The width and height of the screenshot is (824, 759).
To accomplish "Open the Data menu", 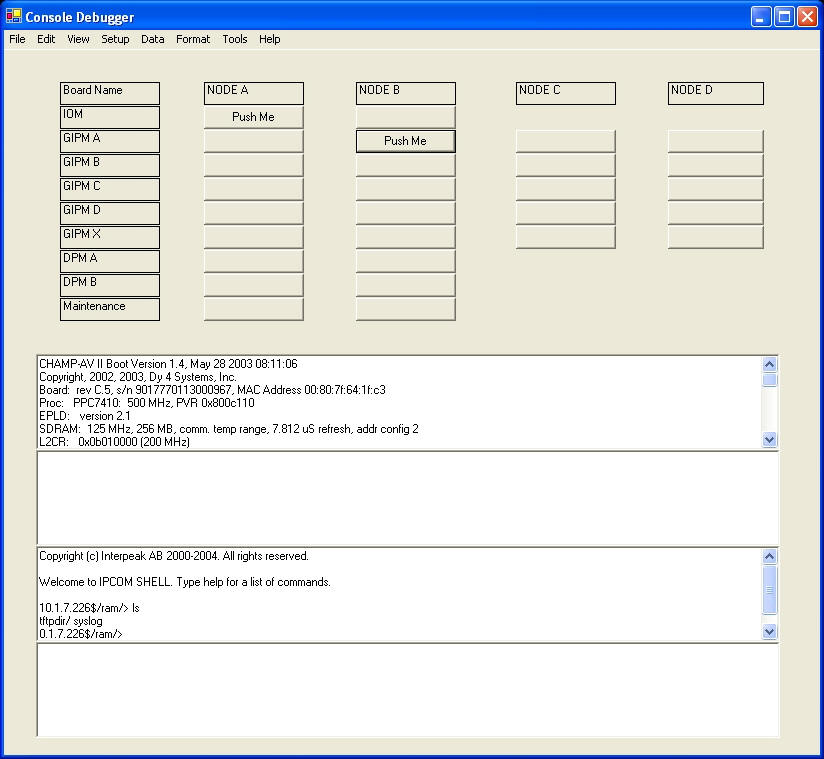I will point(152,39).
